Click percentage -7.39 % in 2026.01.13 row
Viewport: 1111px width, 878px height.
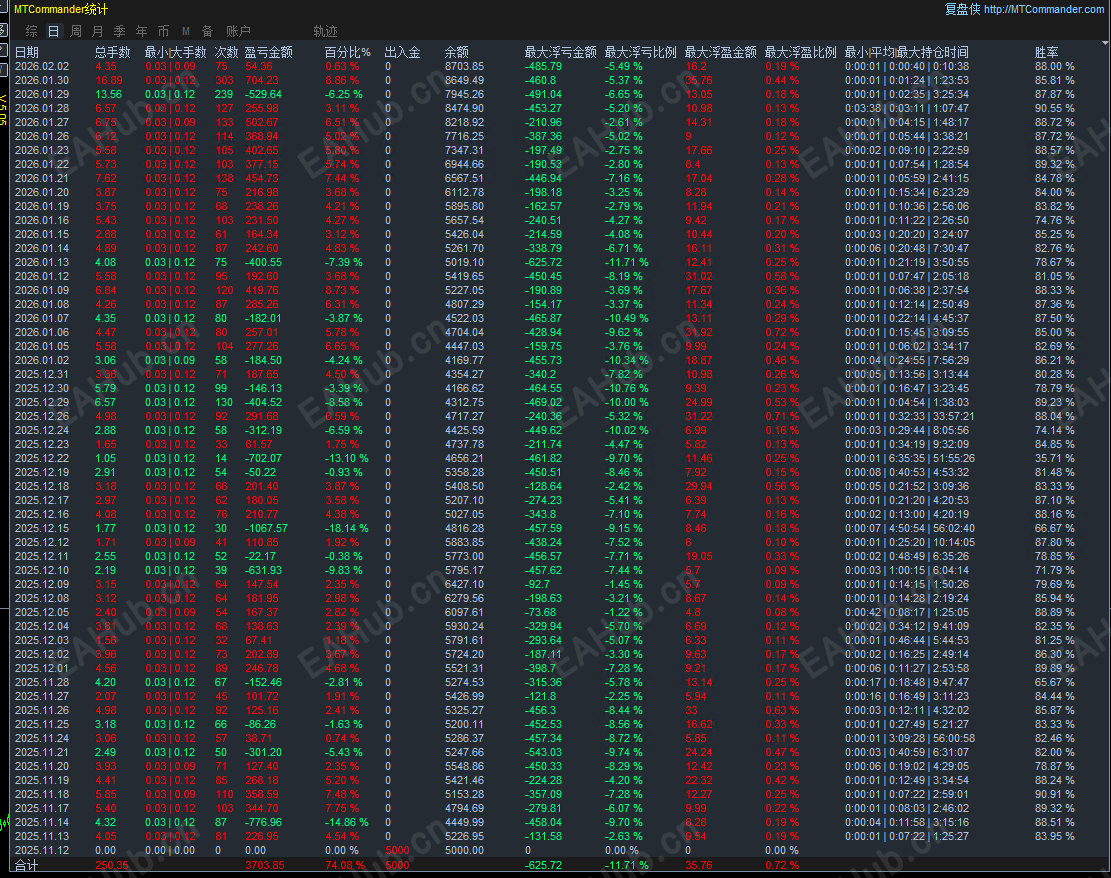[344, 262]
